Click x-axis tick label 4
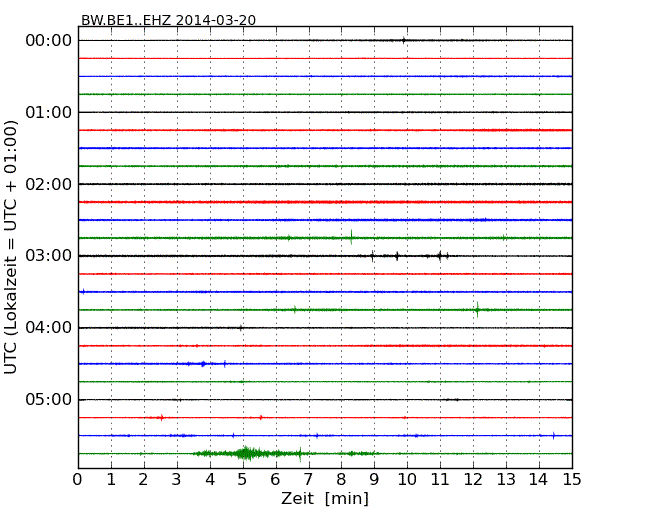 click(x=210, y=480)
